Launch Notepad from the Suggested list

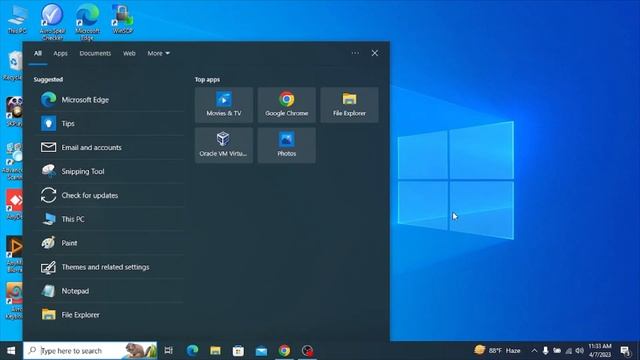(109, 291)
